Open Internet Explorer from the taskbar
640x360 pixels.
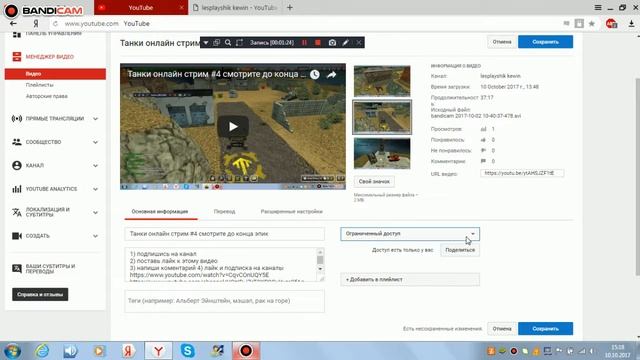coord(42,351)
